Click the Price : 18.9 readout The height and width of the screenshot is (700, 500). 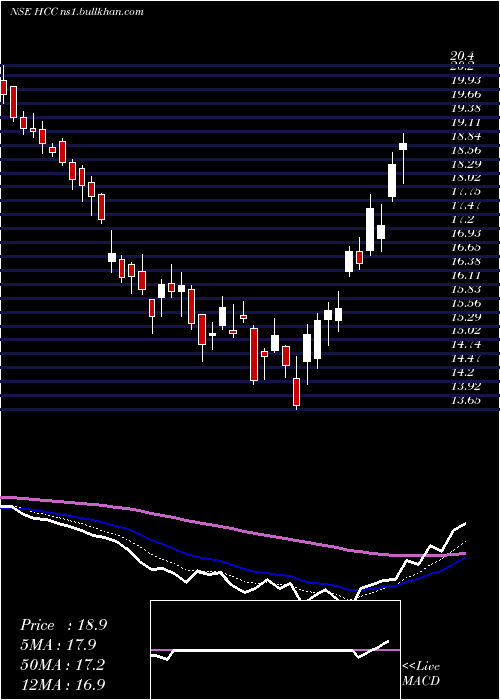point(63,625)
